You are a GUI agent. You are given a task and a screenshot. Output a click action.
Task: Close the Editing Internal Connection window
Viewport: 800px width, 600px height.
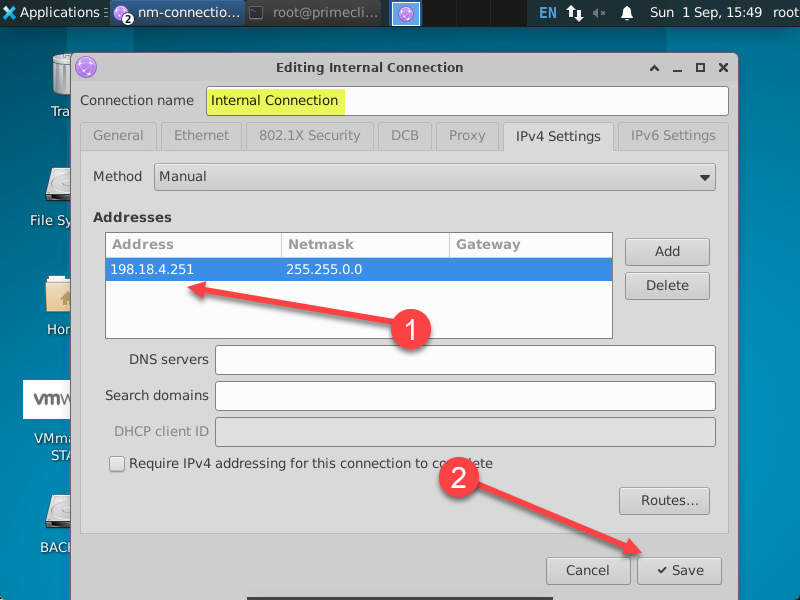(x=723, y=67)
